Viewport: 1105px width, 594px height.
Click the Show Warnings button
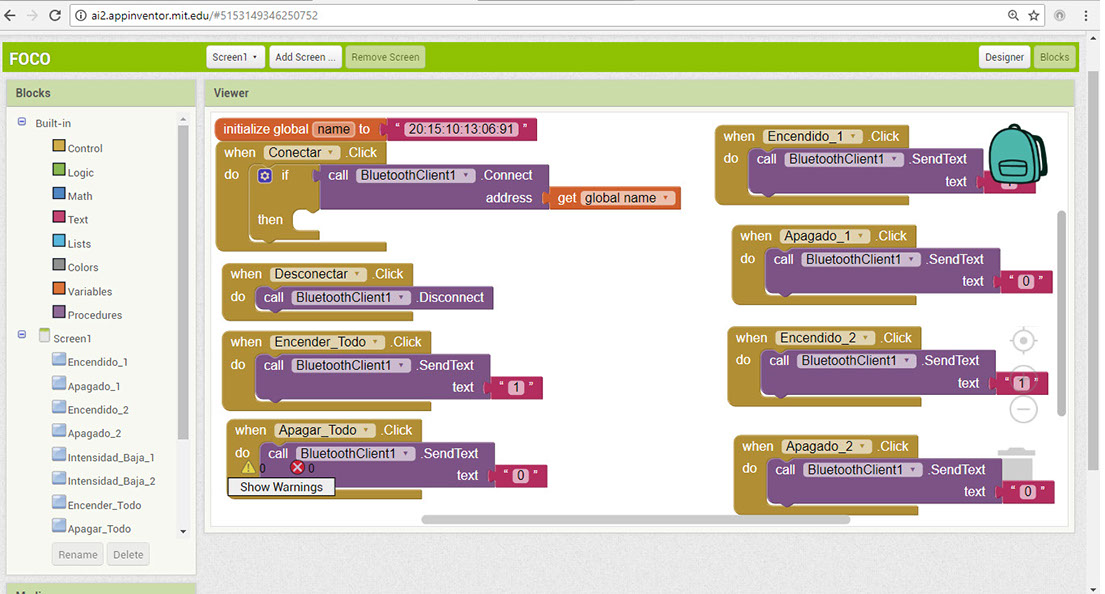(x=281, y=487)
